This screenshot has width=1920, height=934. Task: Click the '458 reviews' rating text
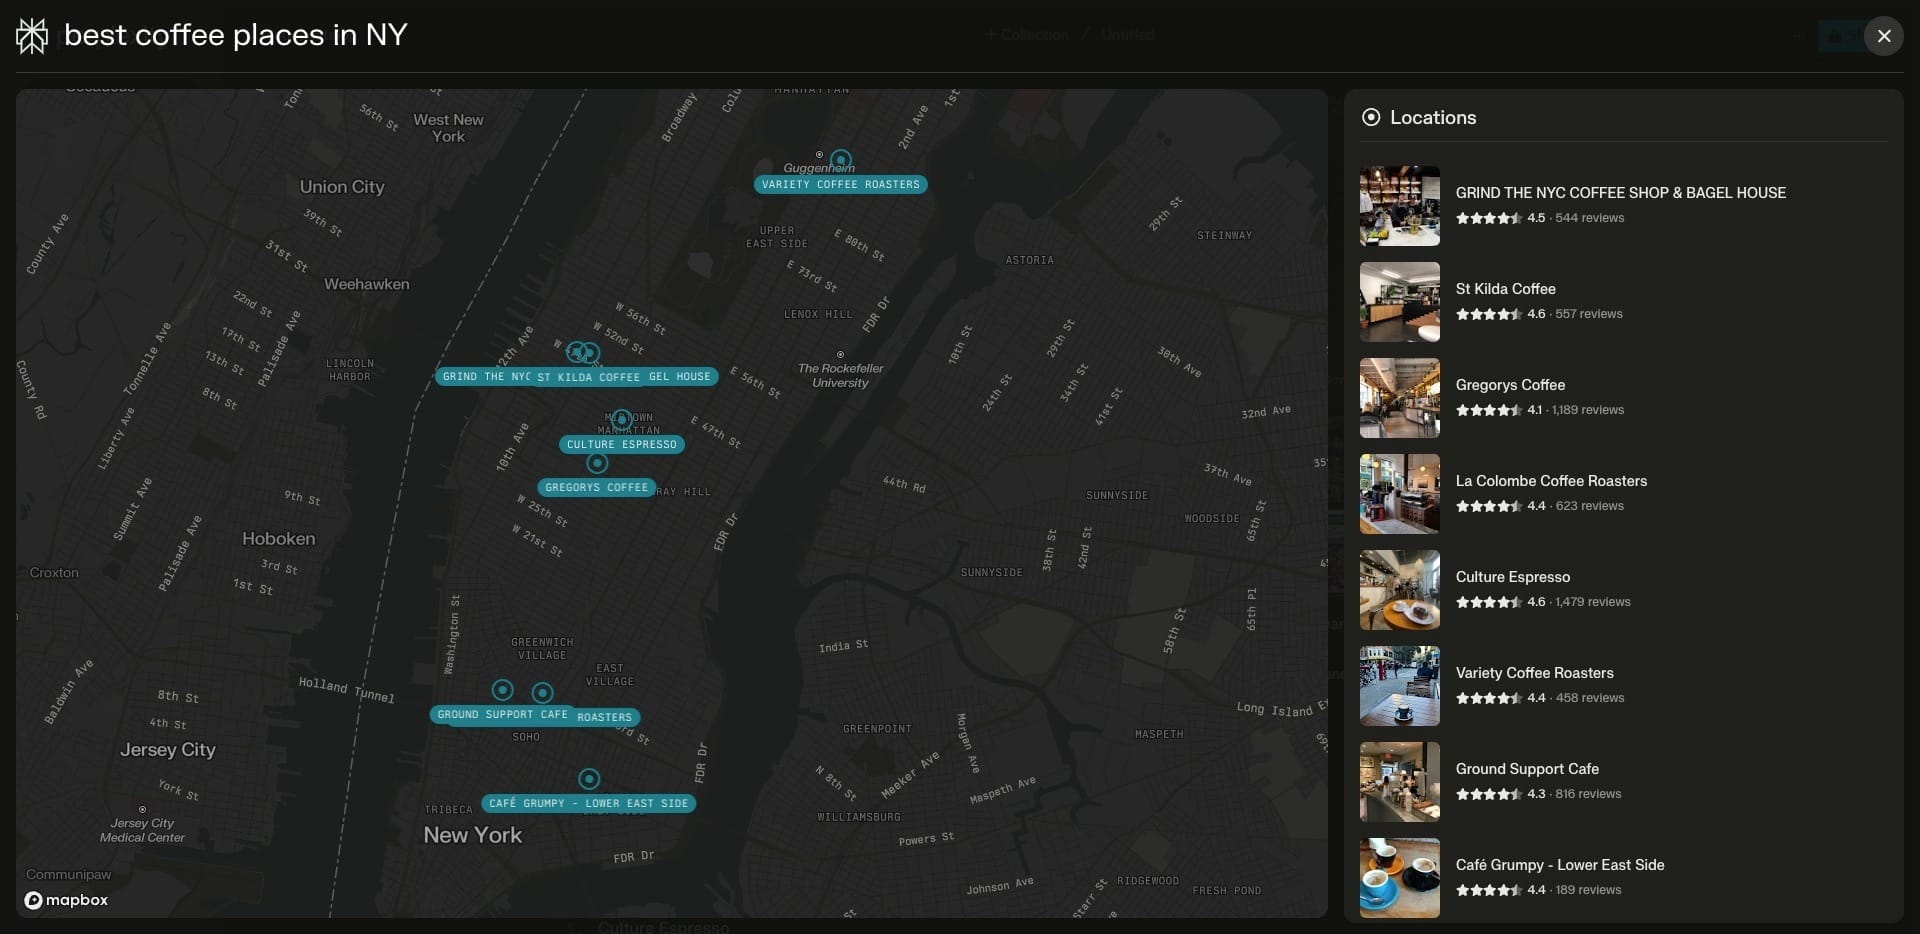[x=1590, y=698]
